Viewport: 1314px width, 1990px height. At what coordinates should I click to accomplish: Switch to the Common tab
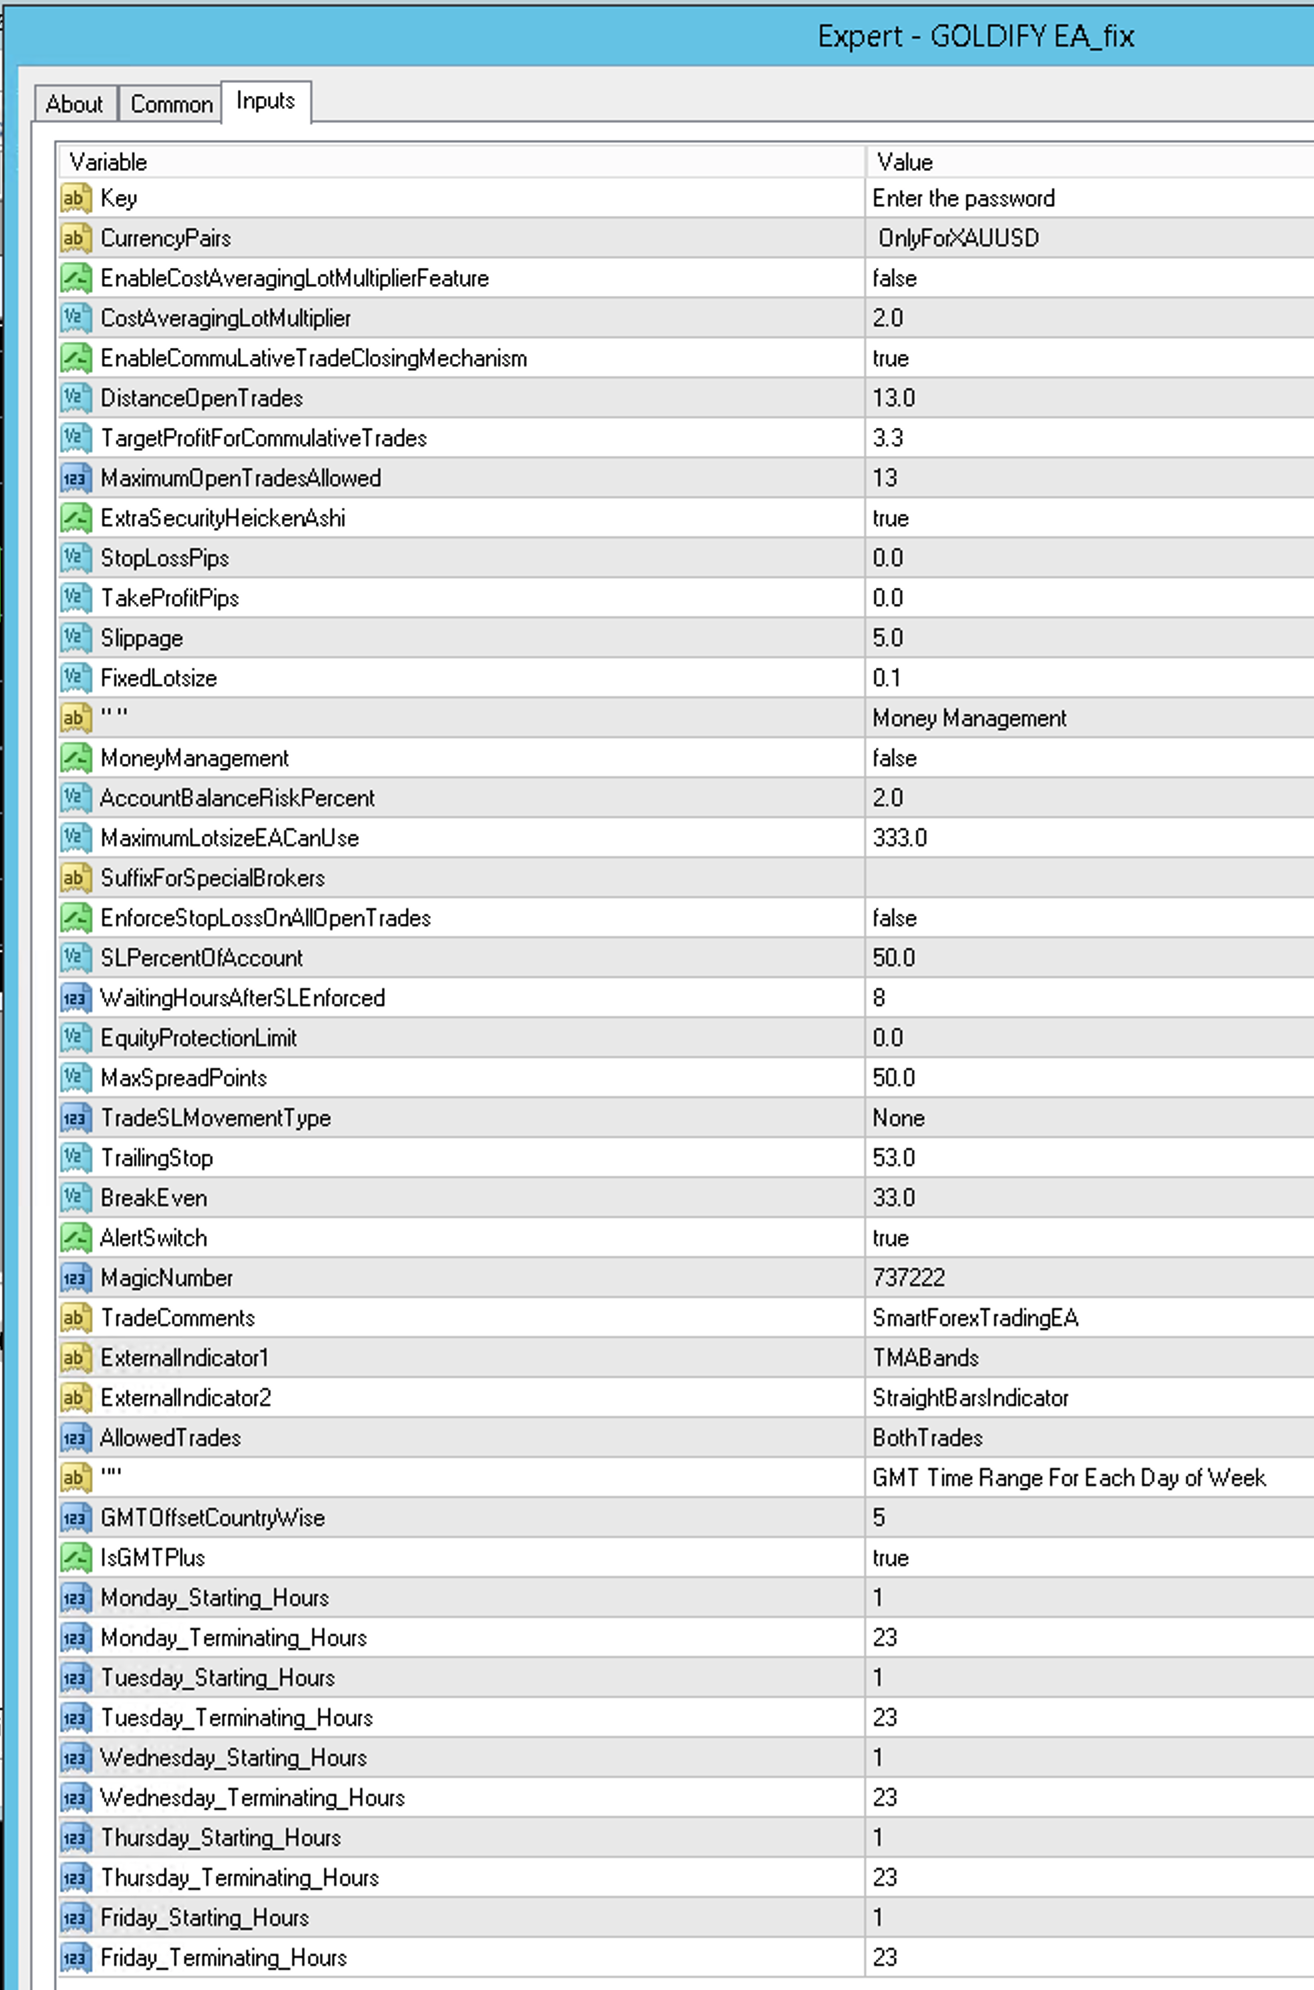click(x=171, y=104)
